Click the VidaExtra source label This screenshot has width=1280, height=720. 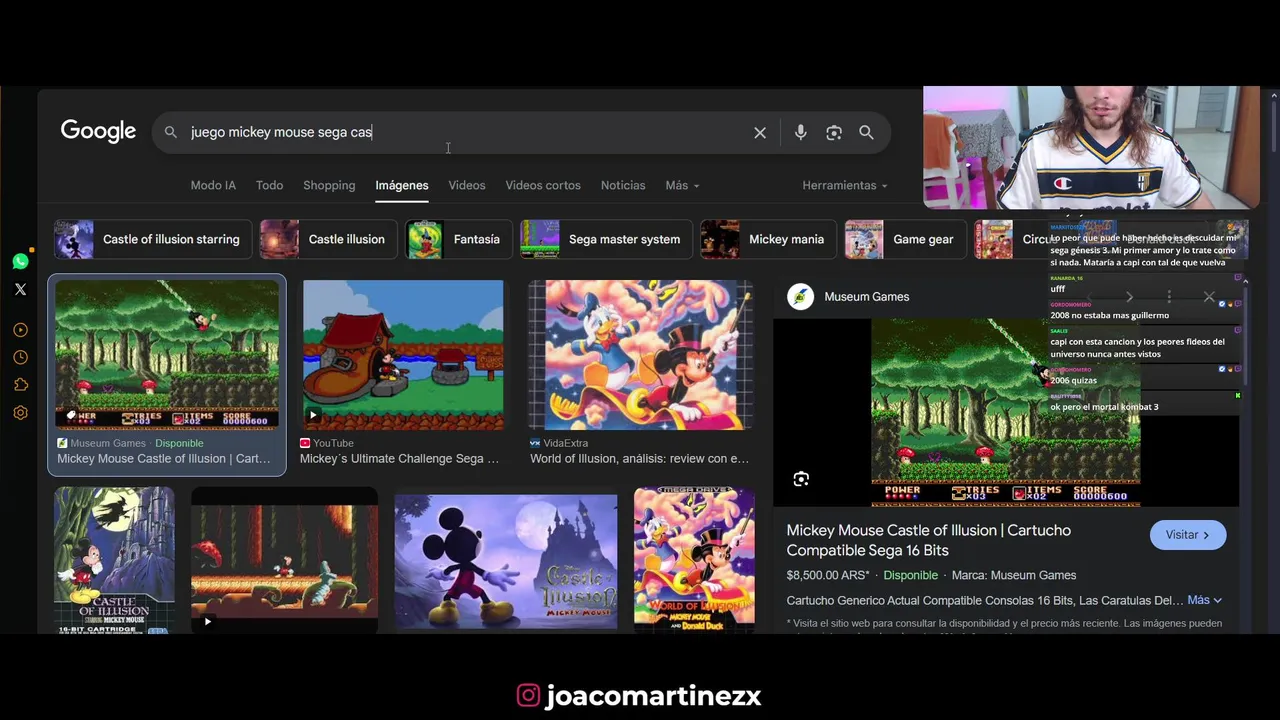click(565, 443)
